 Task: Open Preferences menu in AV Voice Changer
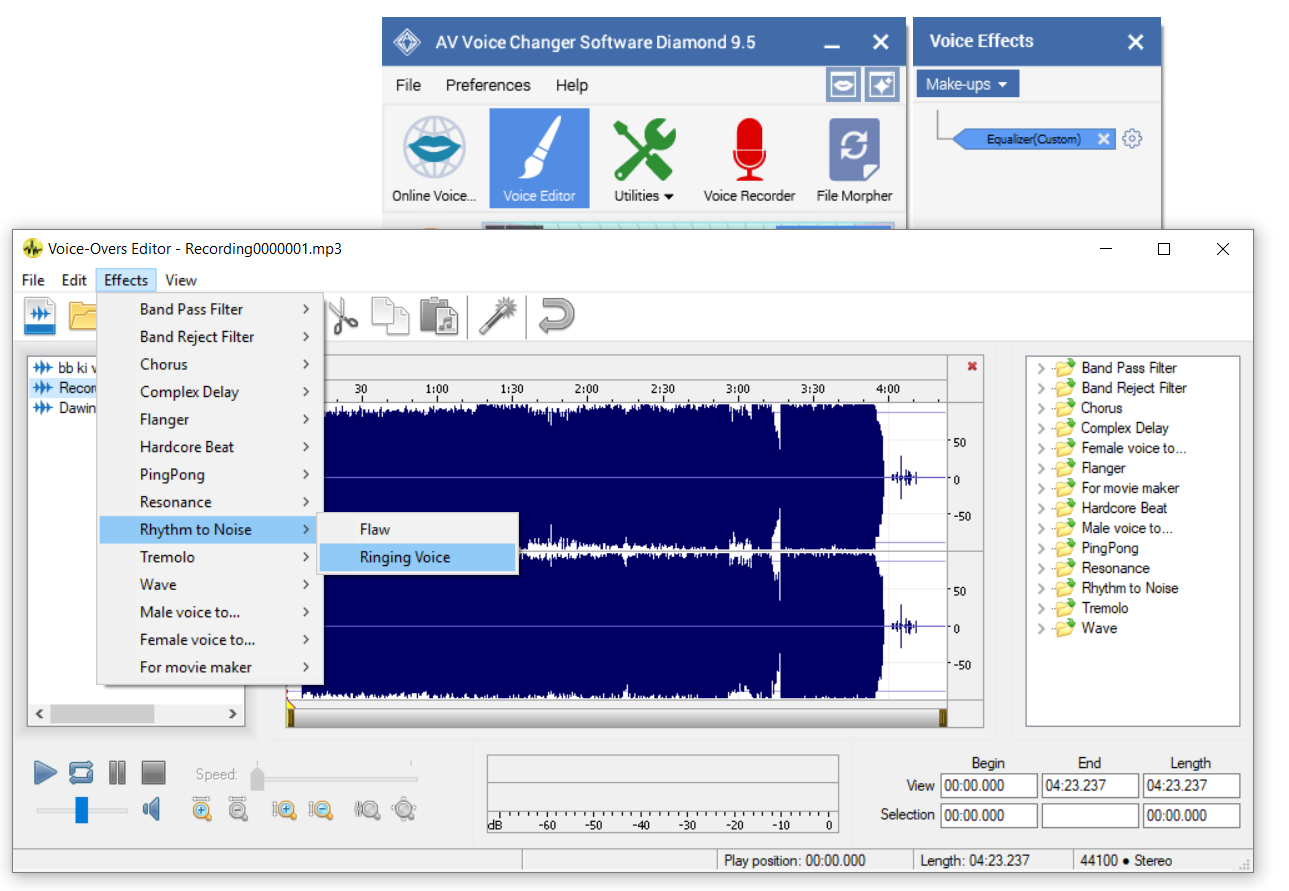point(488,85)
